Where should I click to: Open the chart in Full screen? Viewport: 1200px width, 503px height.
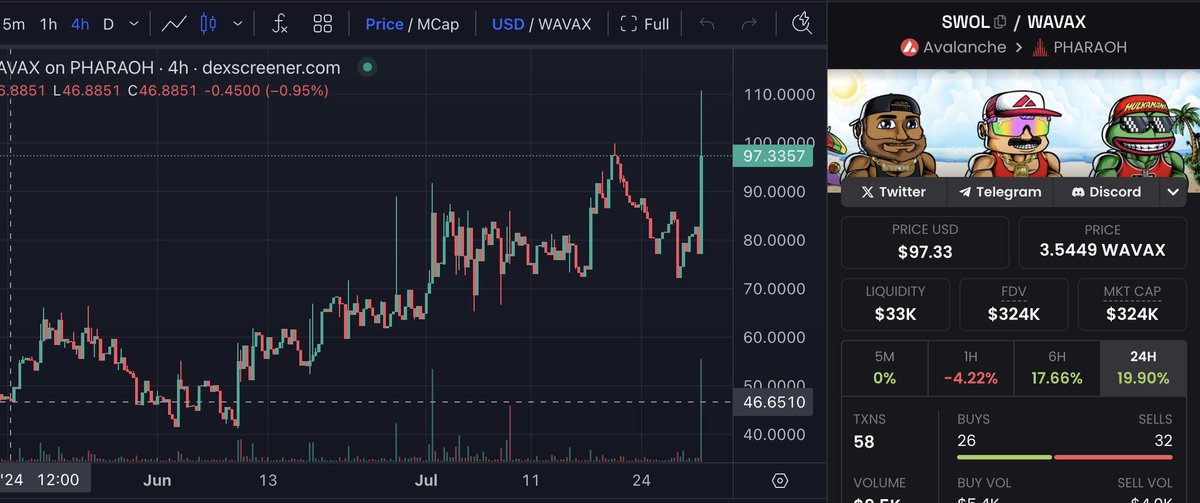(644, 24)
